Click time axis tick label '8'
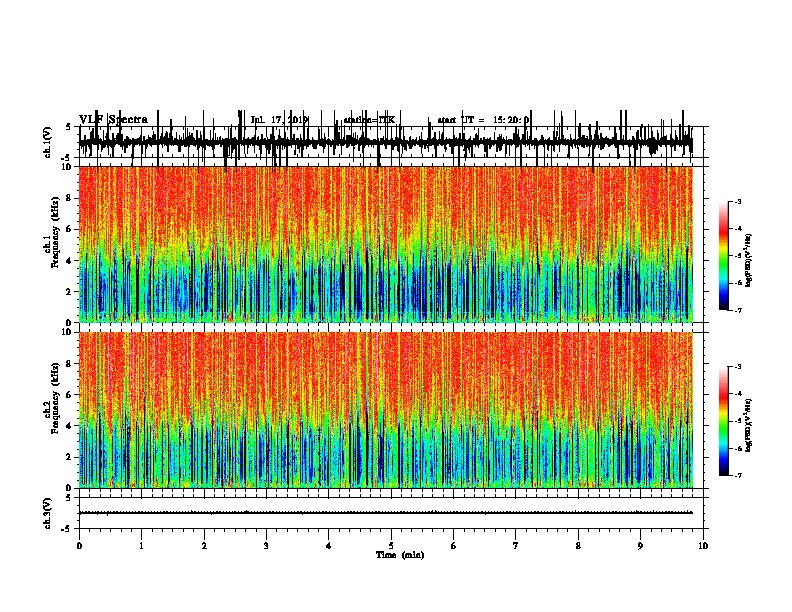 (x=578, y=546)
